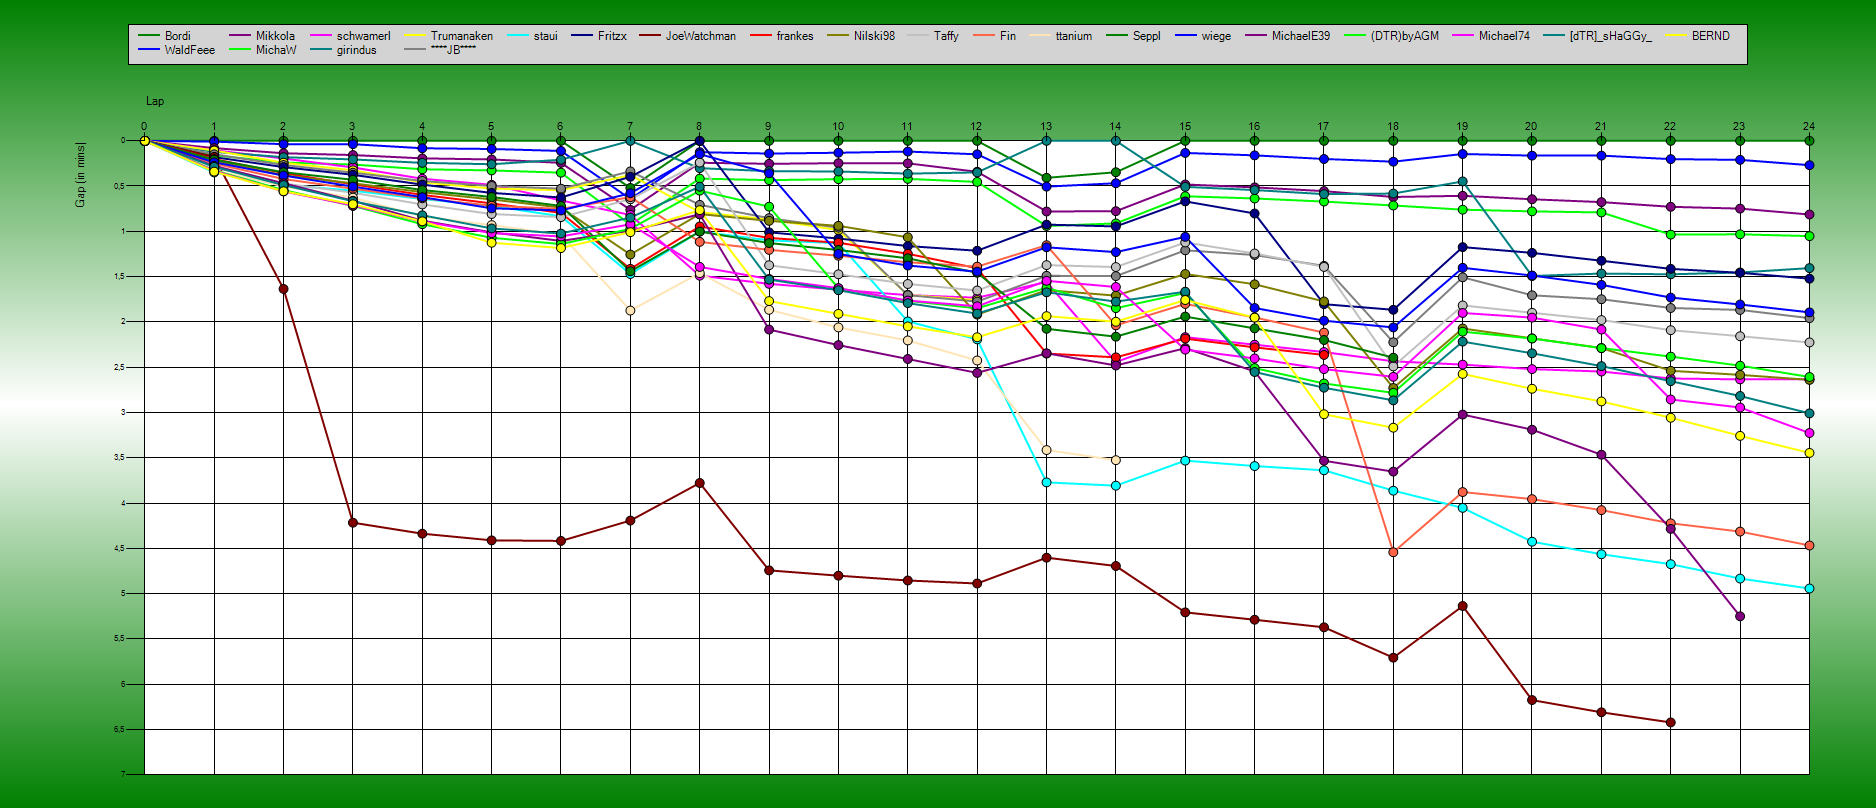Click the purple data point at lap 23

(1740, 616)
